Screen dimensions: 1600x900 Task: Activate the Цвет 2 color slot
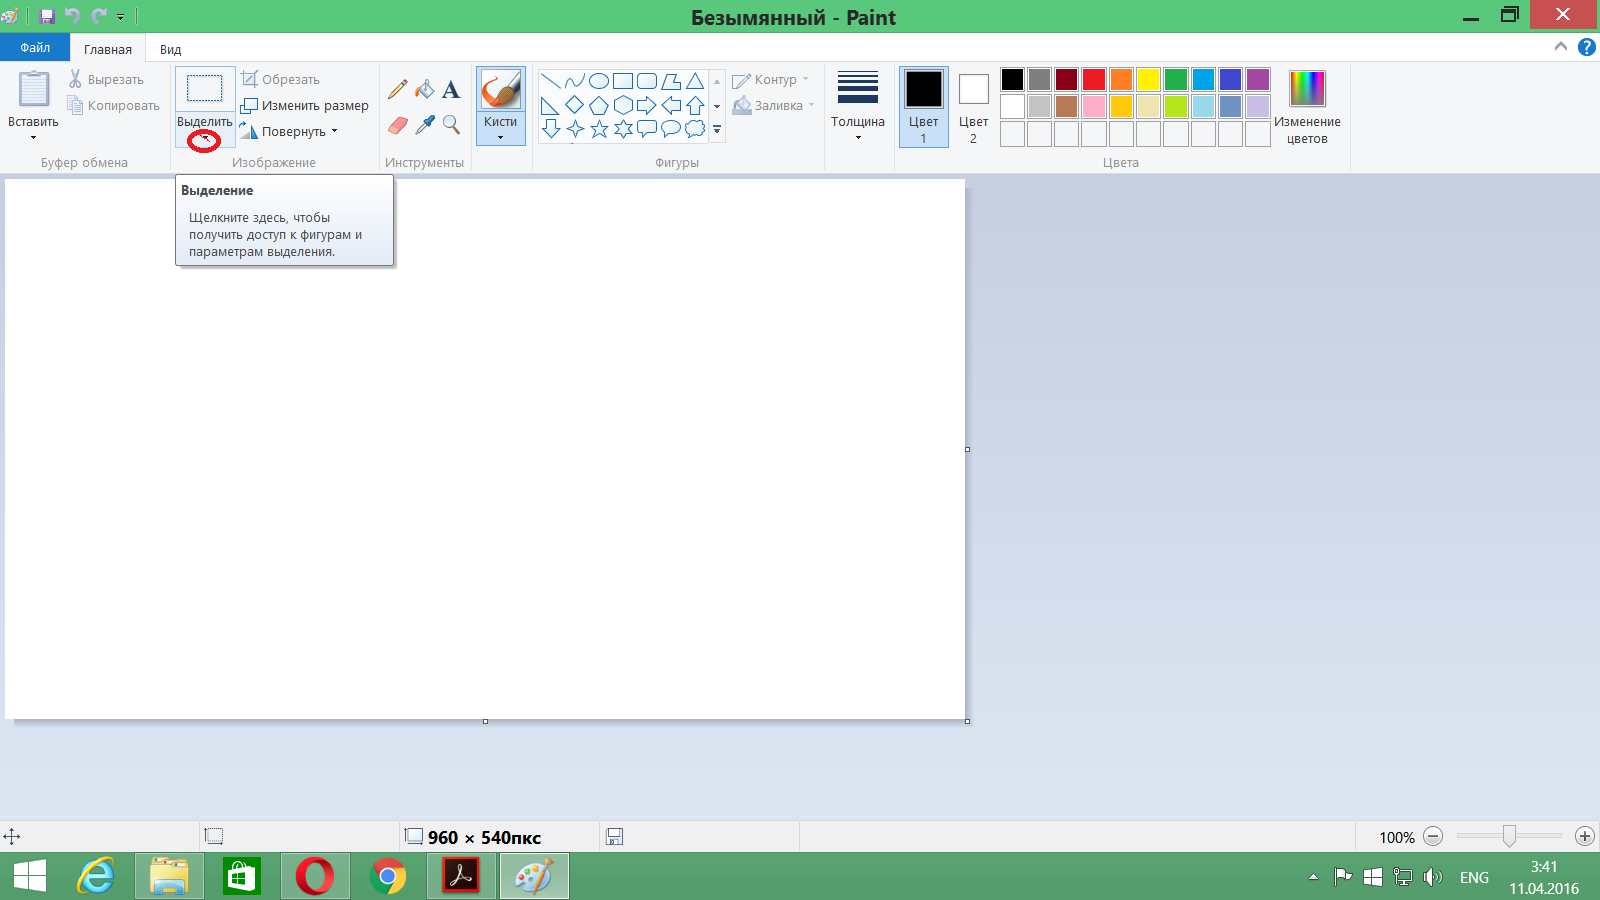coord(973,106)
